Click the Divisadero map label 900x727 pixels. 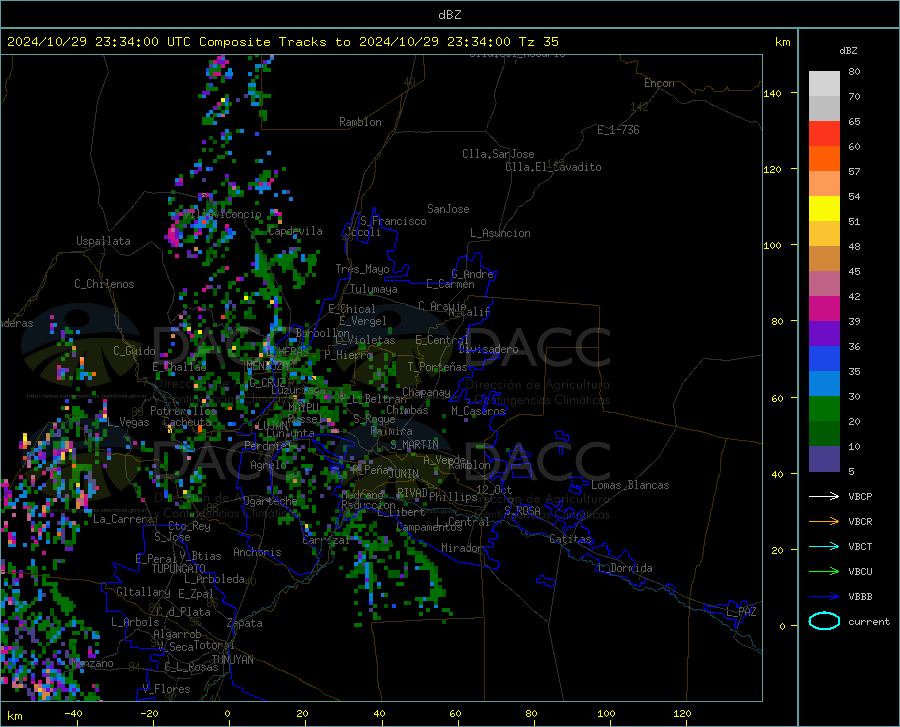488,349
